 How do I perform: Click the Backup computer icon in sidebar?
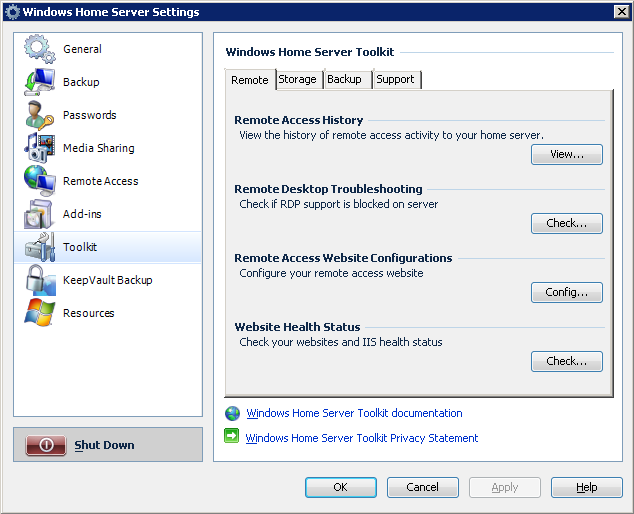click(x=39, y=82)
